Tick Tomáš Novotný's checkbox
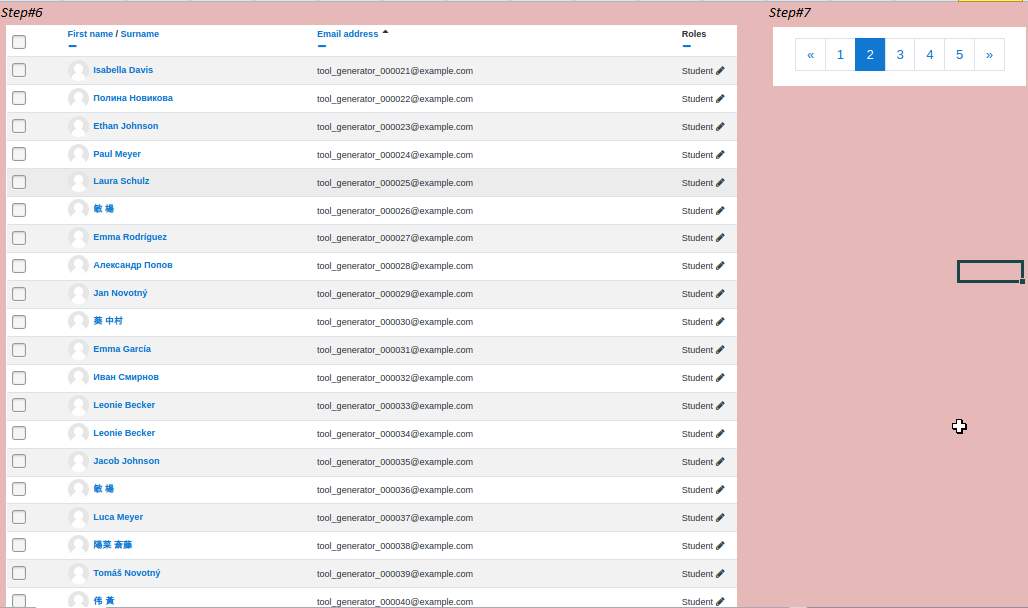 19,573
